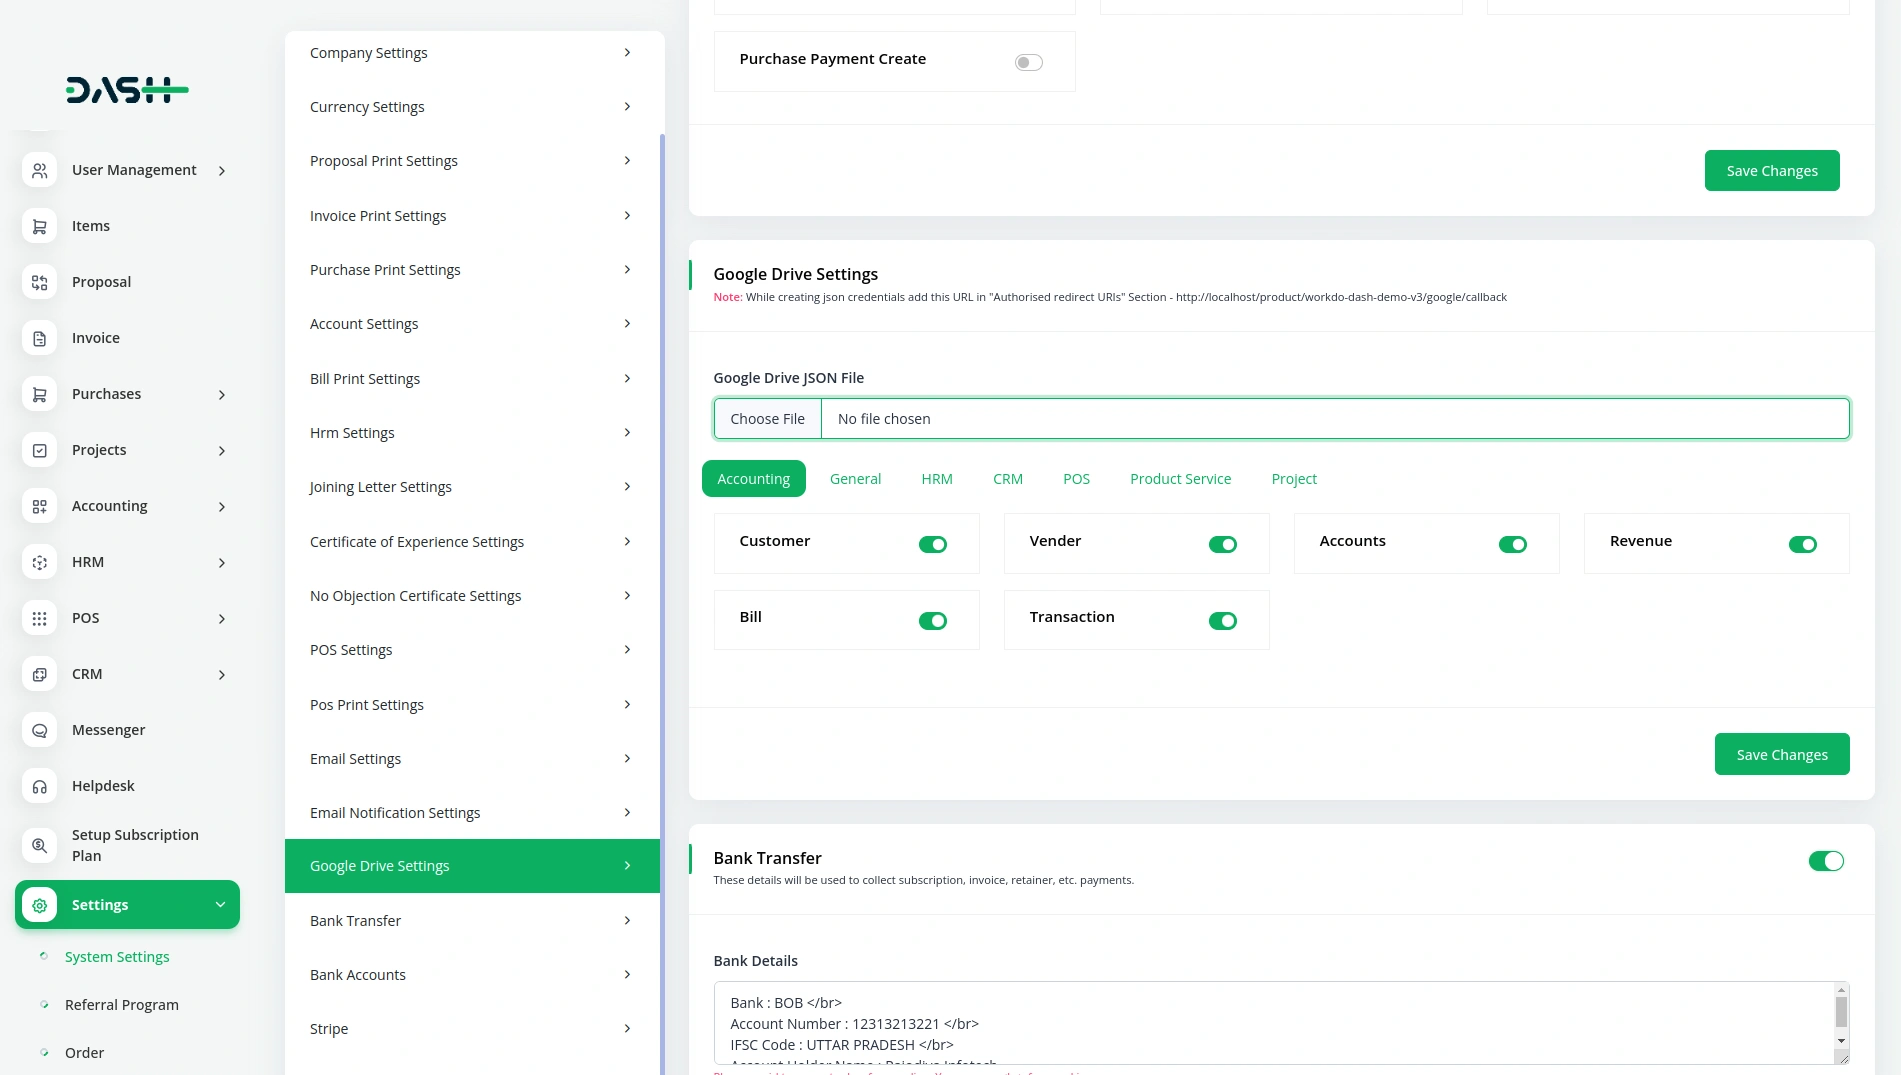Select the Setup Subscription Plan magnifier icon
The width and height of the screenshot is (1901, 1075).
(x=39, y=845)
